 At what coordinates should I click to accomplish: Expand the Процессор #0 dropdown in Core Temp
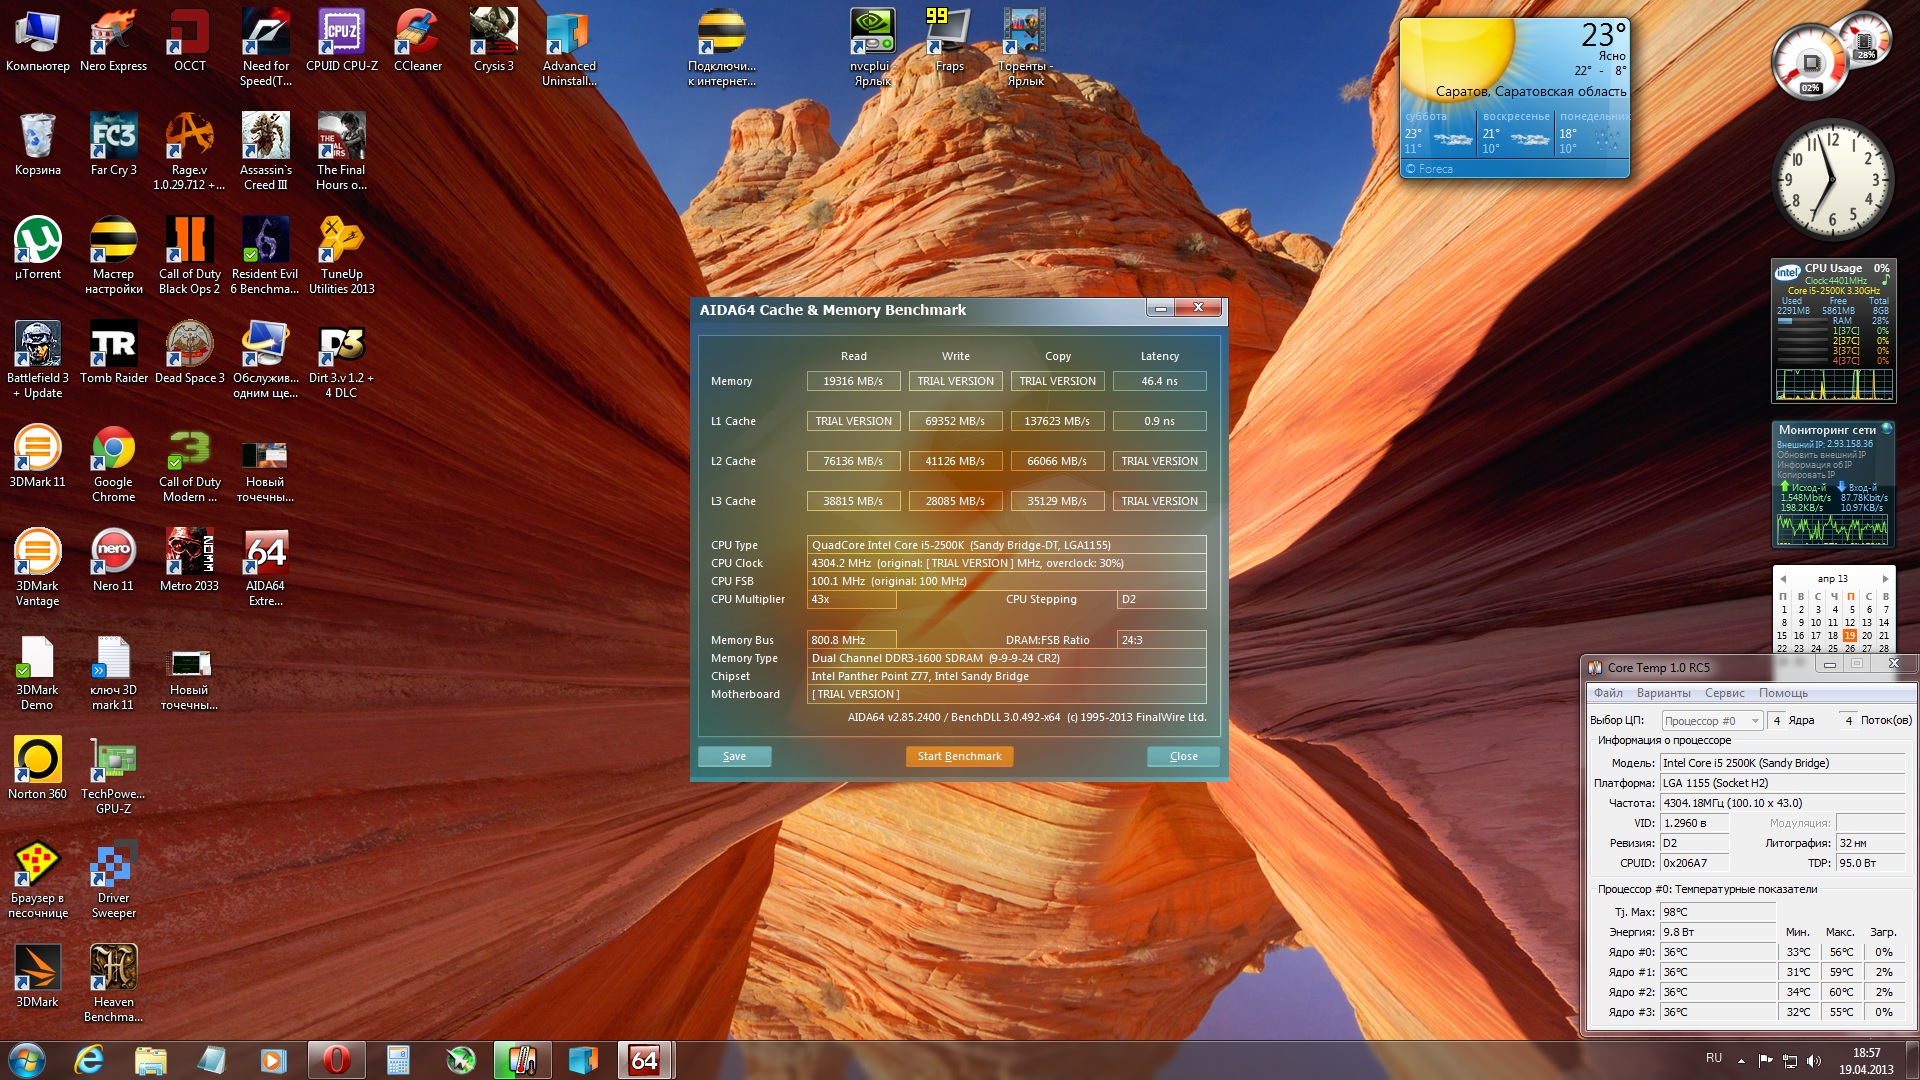coord(1755,721)
